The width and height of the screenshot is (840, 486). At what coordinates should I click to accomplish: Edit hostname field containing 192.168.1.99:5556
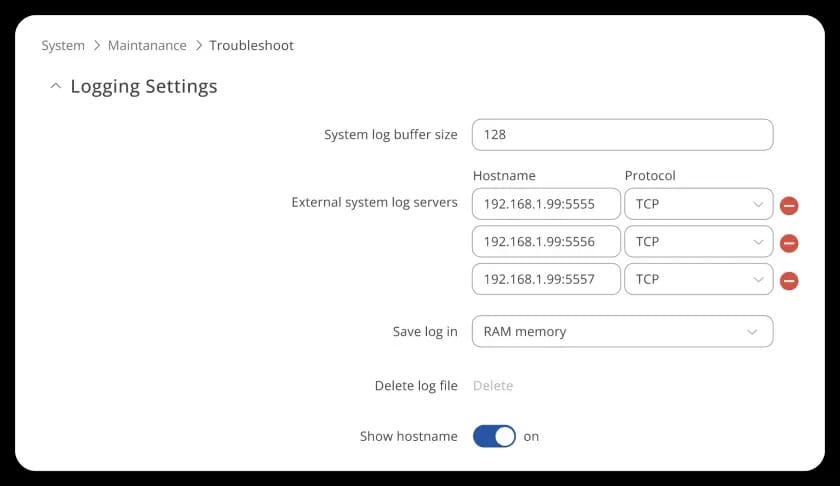pyautogui.click(x=546, y=241)
